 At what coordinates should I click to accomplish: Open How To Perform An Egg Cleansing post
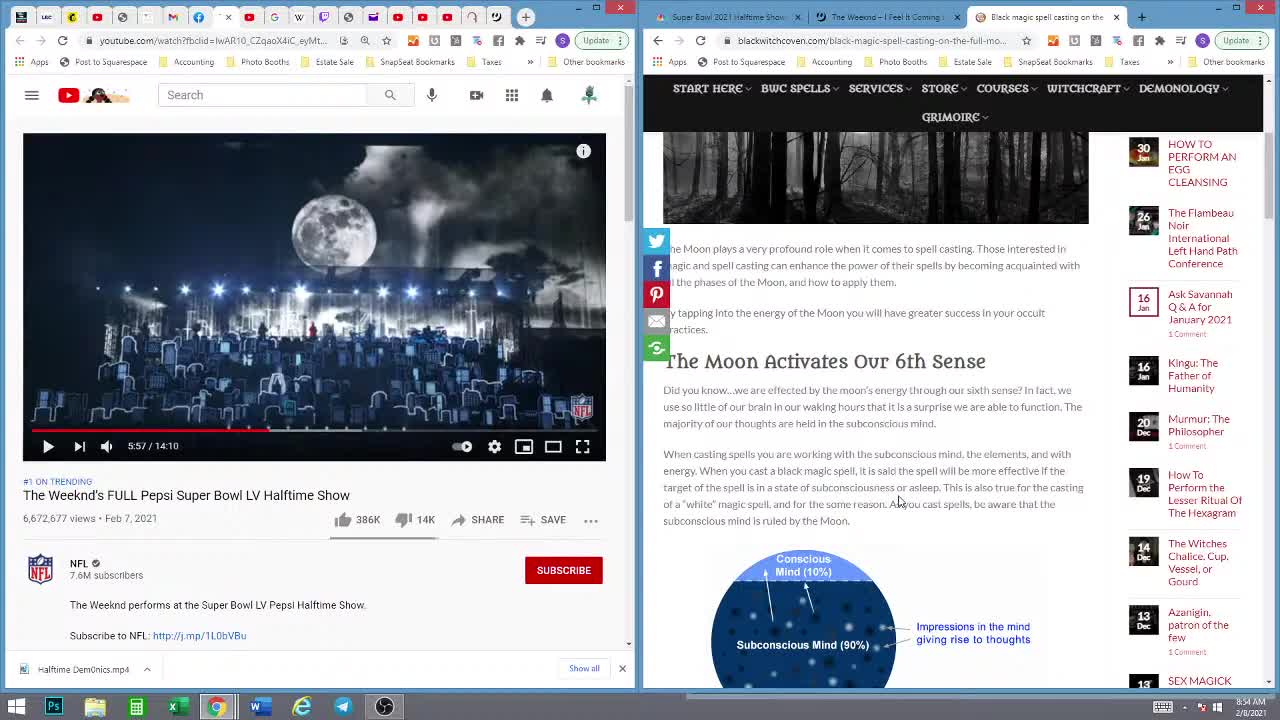(x=1202, y=163)
